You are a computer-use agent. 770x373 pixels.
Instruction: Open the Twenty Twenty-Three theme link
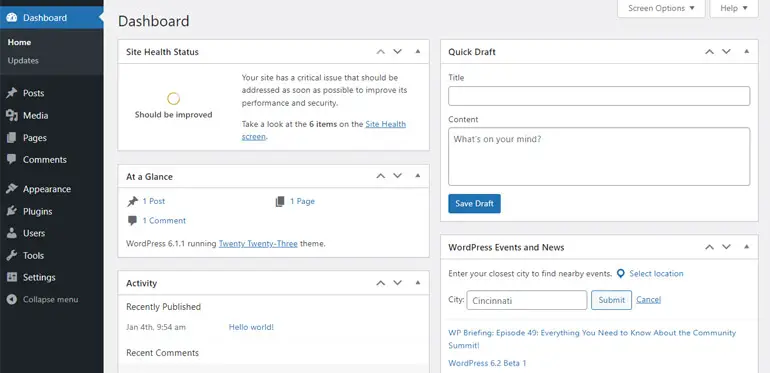(x=258, y=243)
